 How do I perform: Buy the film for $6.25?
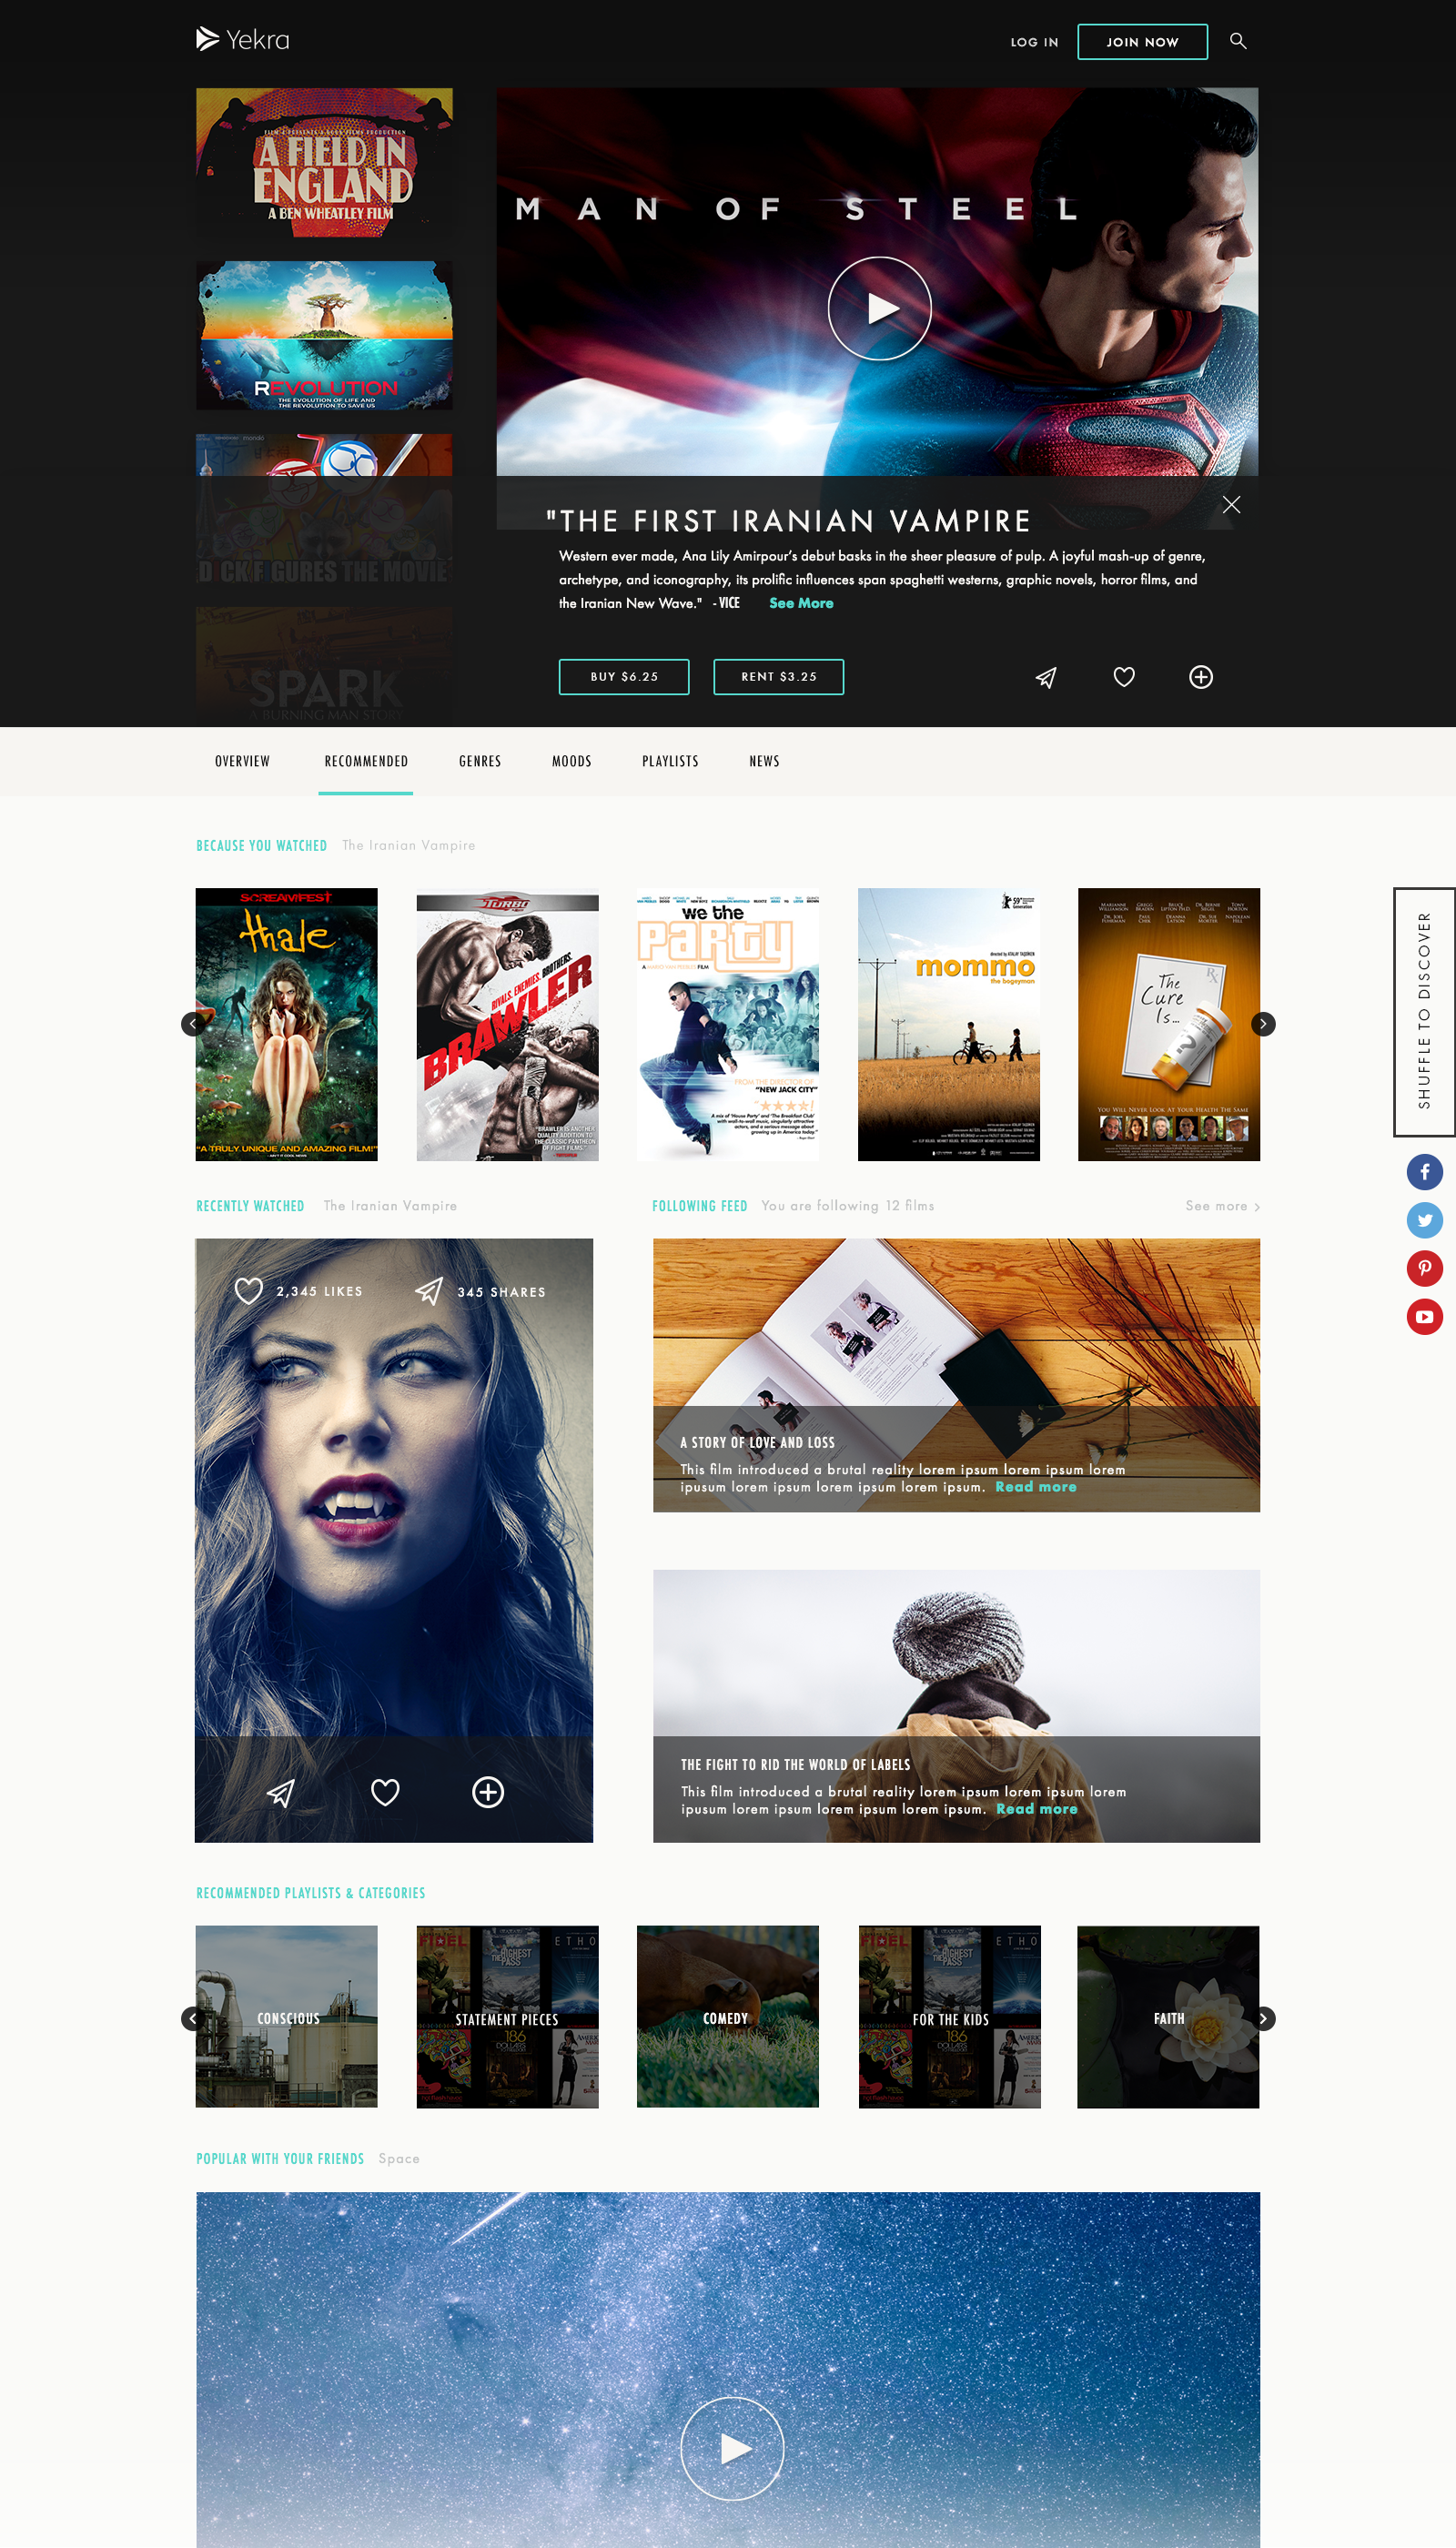point(624,677)
